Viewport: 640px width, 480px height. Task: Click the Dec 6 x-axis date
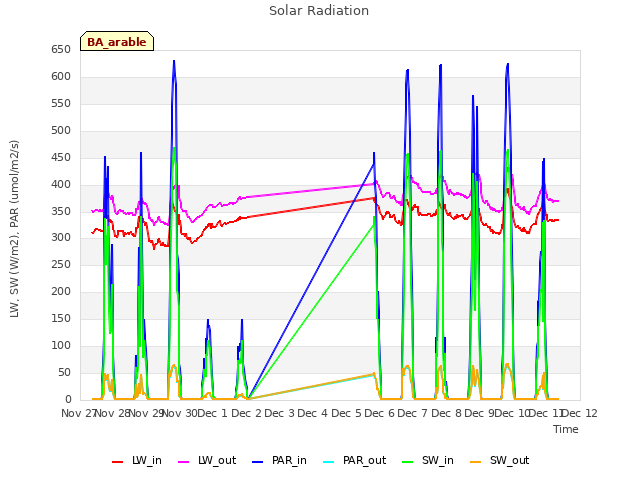(380, 413)
